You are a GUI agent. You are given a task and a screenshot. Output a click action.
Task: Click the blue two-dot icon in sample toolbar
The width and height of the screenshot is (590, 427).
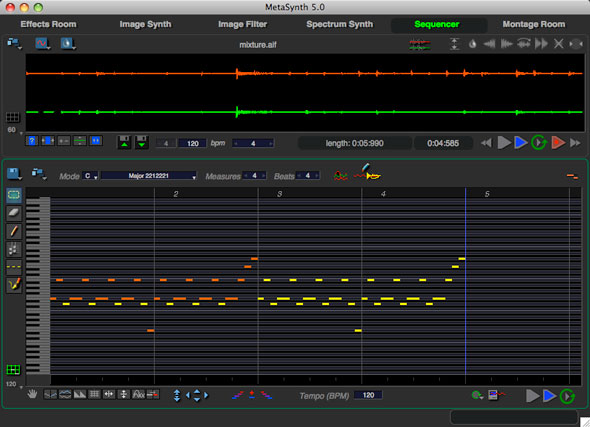(x=96, y=141)
